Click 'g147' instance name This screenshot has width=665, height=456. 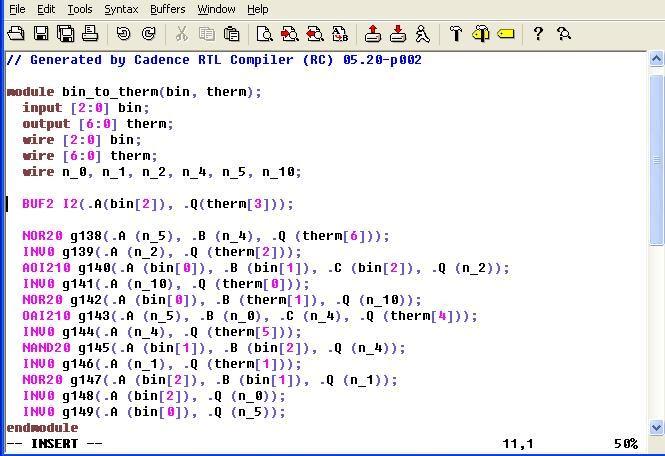click(x=86, y=380)
